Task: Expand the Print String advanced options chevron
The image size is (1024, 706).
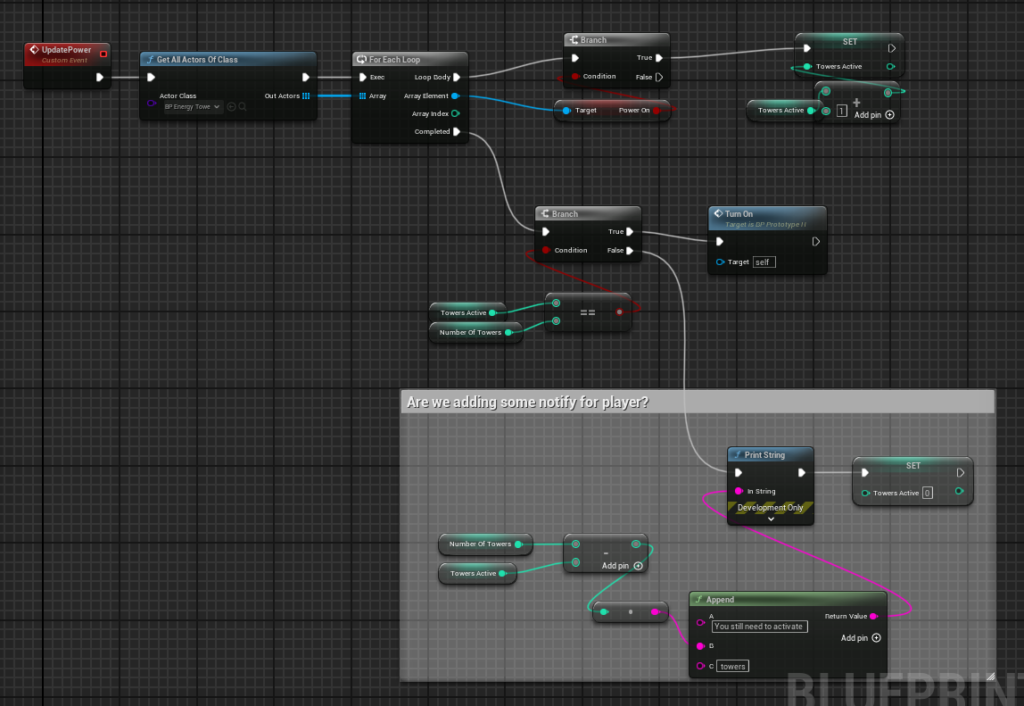Action: [770, 520]
